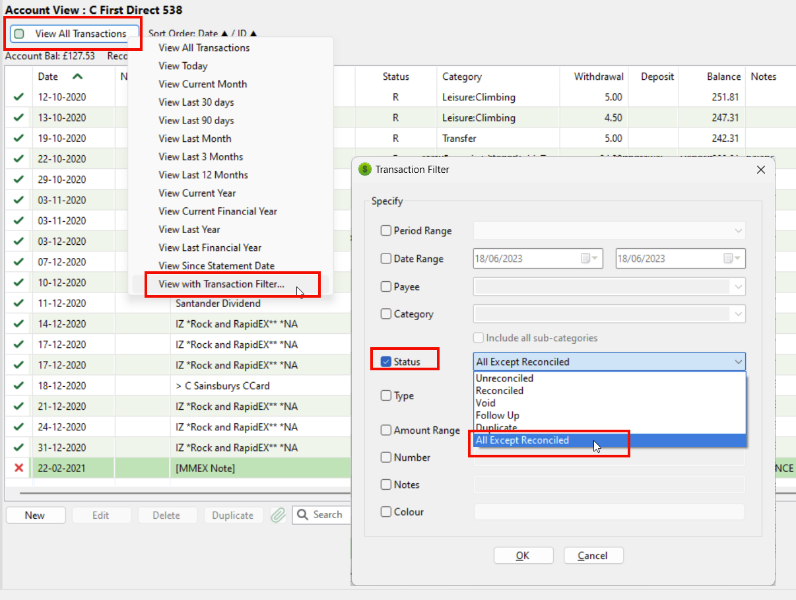Click the Date column sort arrow
796x600 pixels.
click(x=78, y=76)
